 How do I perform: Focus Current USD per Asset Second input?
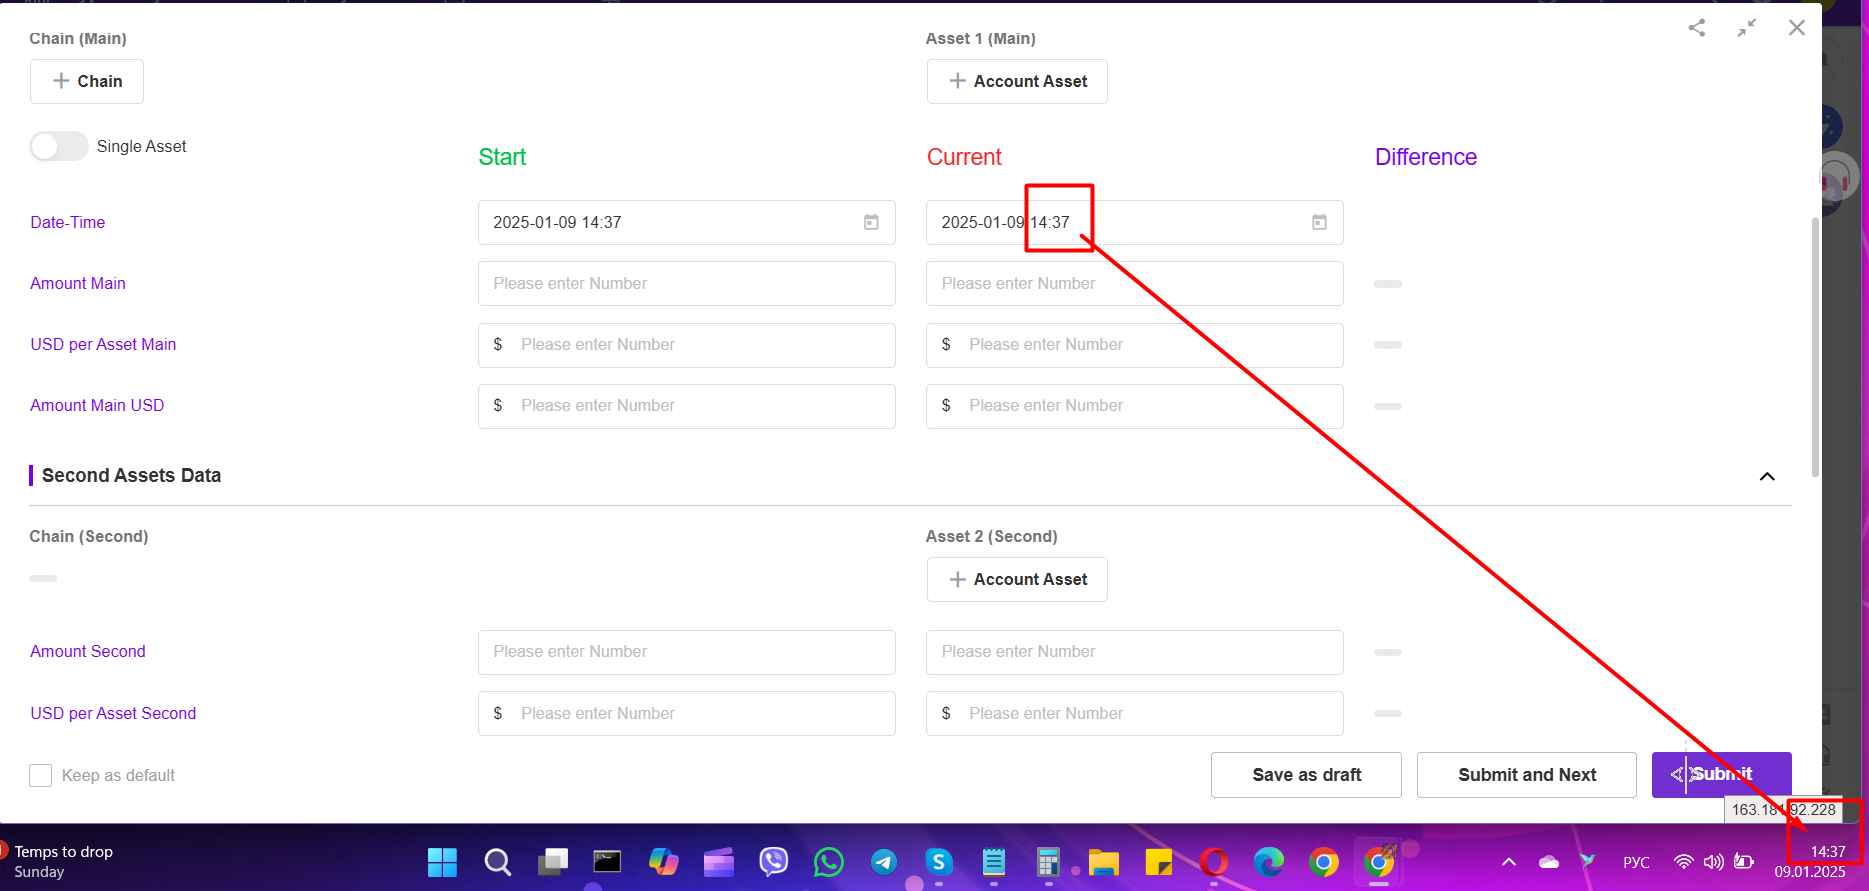tap(1134, 713)
